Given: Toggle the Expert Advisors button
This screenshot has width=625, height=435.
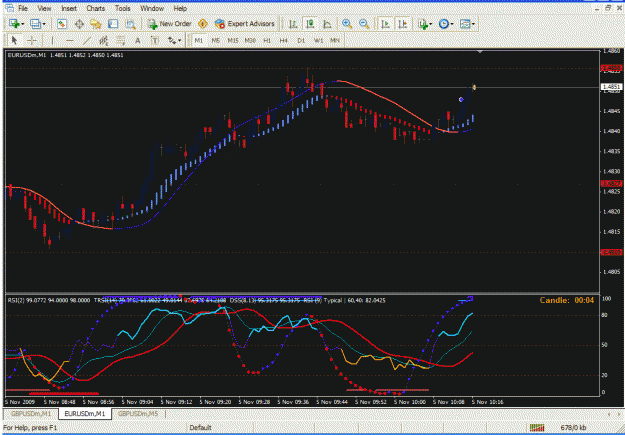Looking at the screenshot, I should (244, 24).
